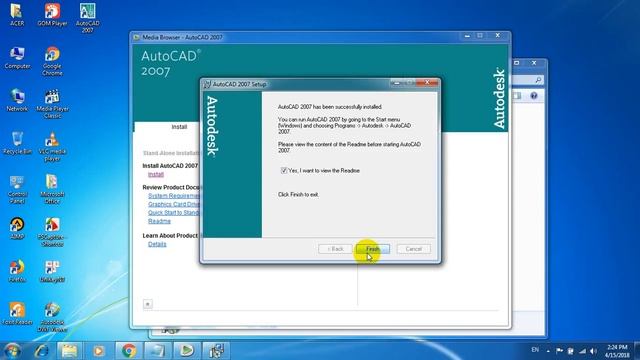Screen dimensions: 640x360
Task: Show hidden system tray icons
Action: 548,351
